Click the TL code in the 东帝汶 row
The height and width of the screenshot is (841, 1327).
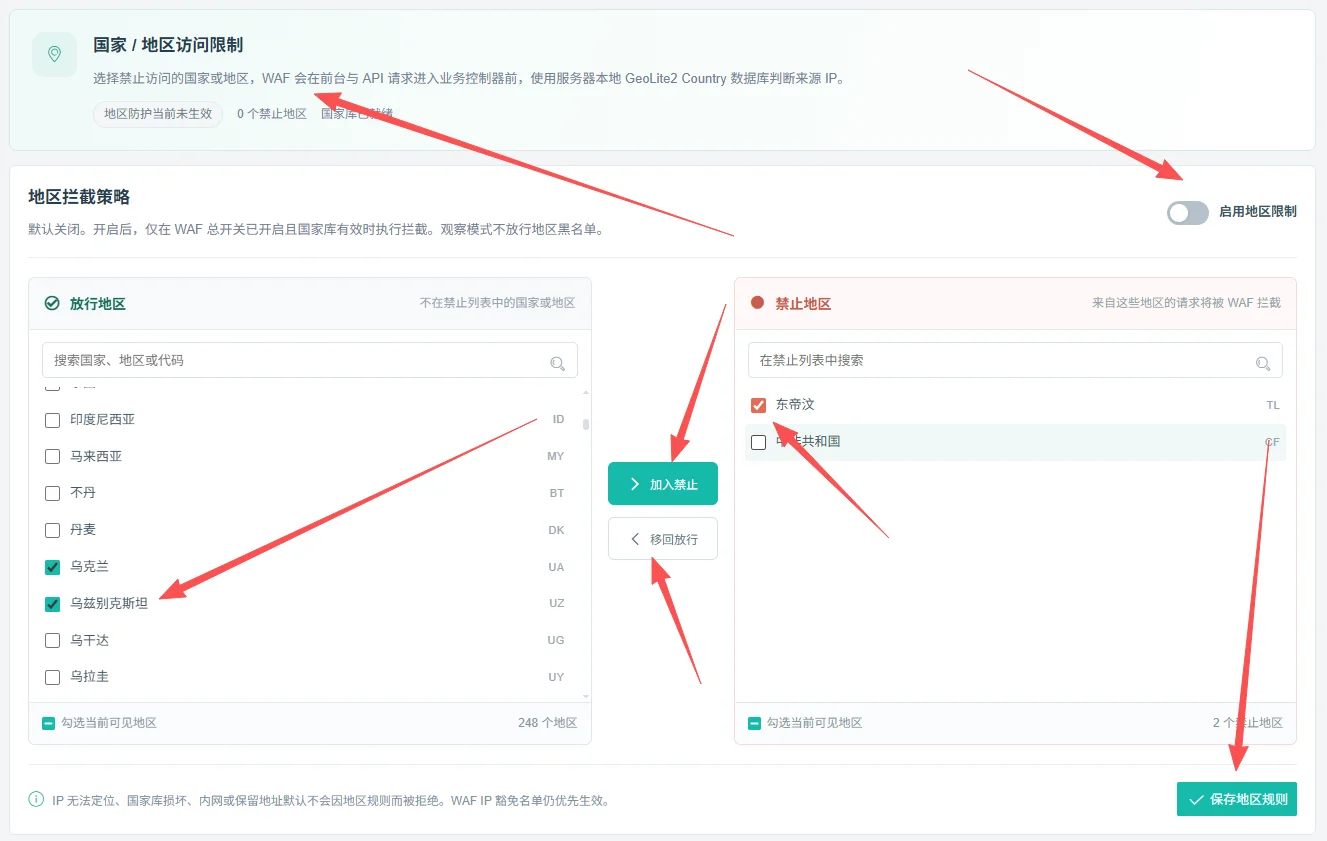pos(1273,406)
